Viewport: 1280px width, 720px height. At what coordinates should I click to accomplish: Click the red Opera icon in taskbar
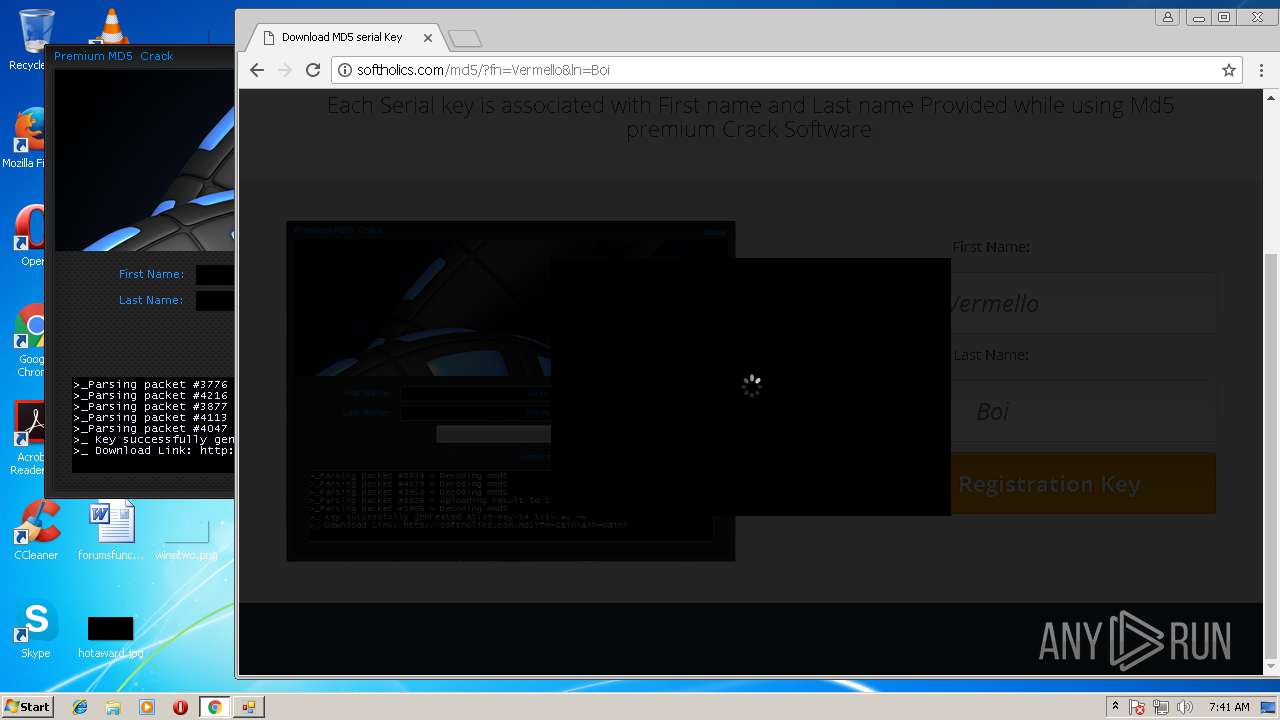180,707
